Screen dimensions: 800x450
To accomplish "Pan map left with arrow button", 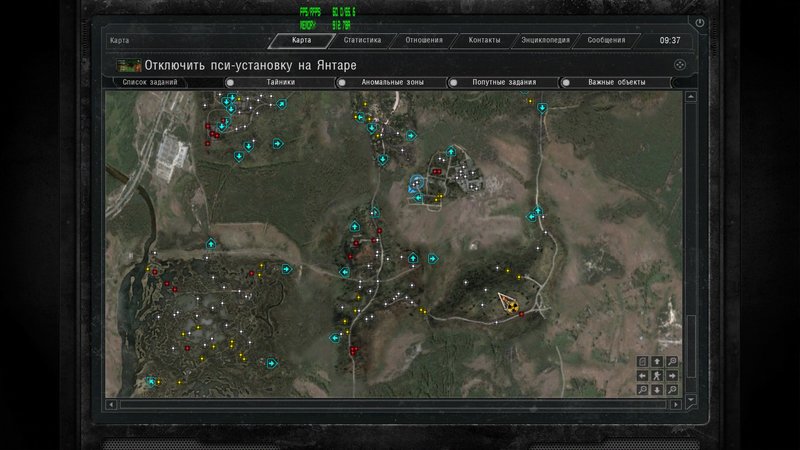I will click(x=643, y=375).
